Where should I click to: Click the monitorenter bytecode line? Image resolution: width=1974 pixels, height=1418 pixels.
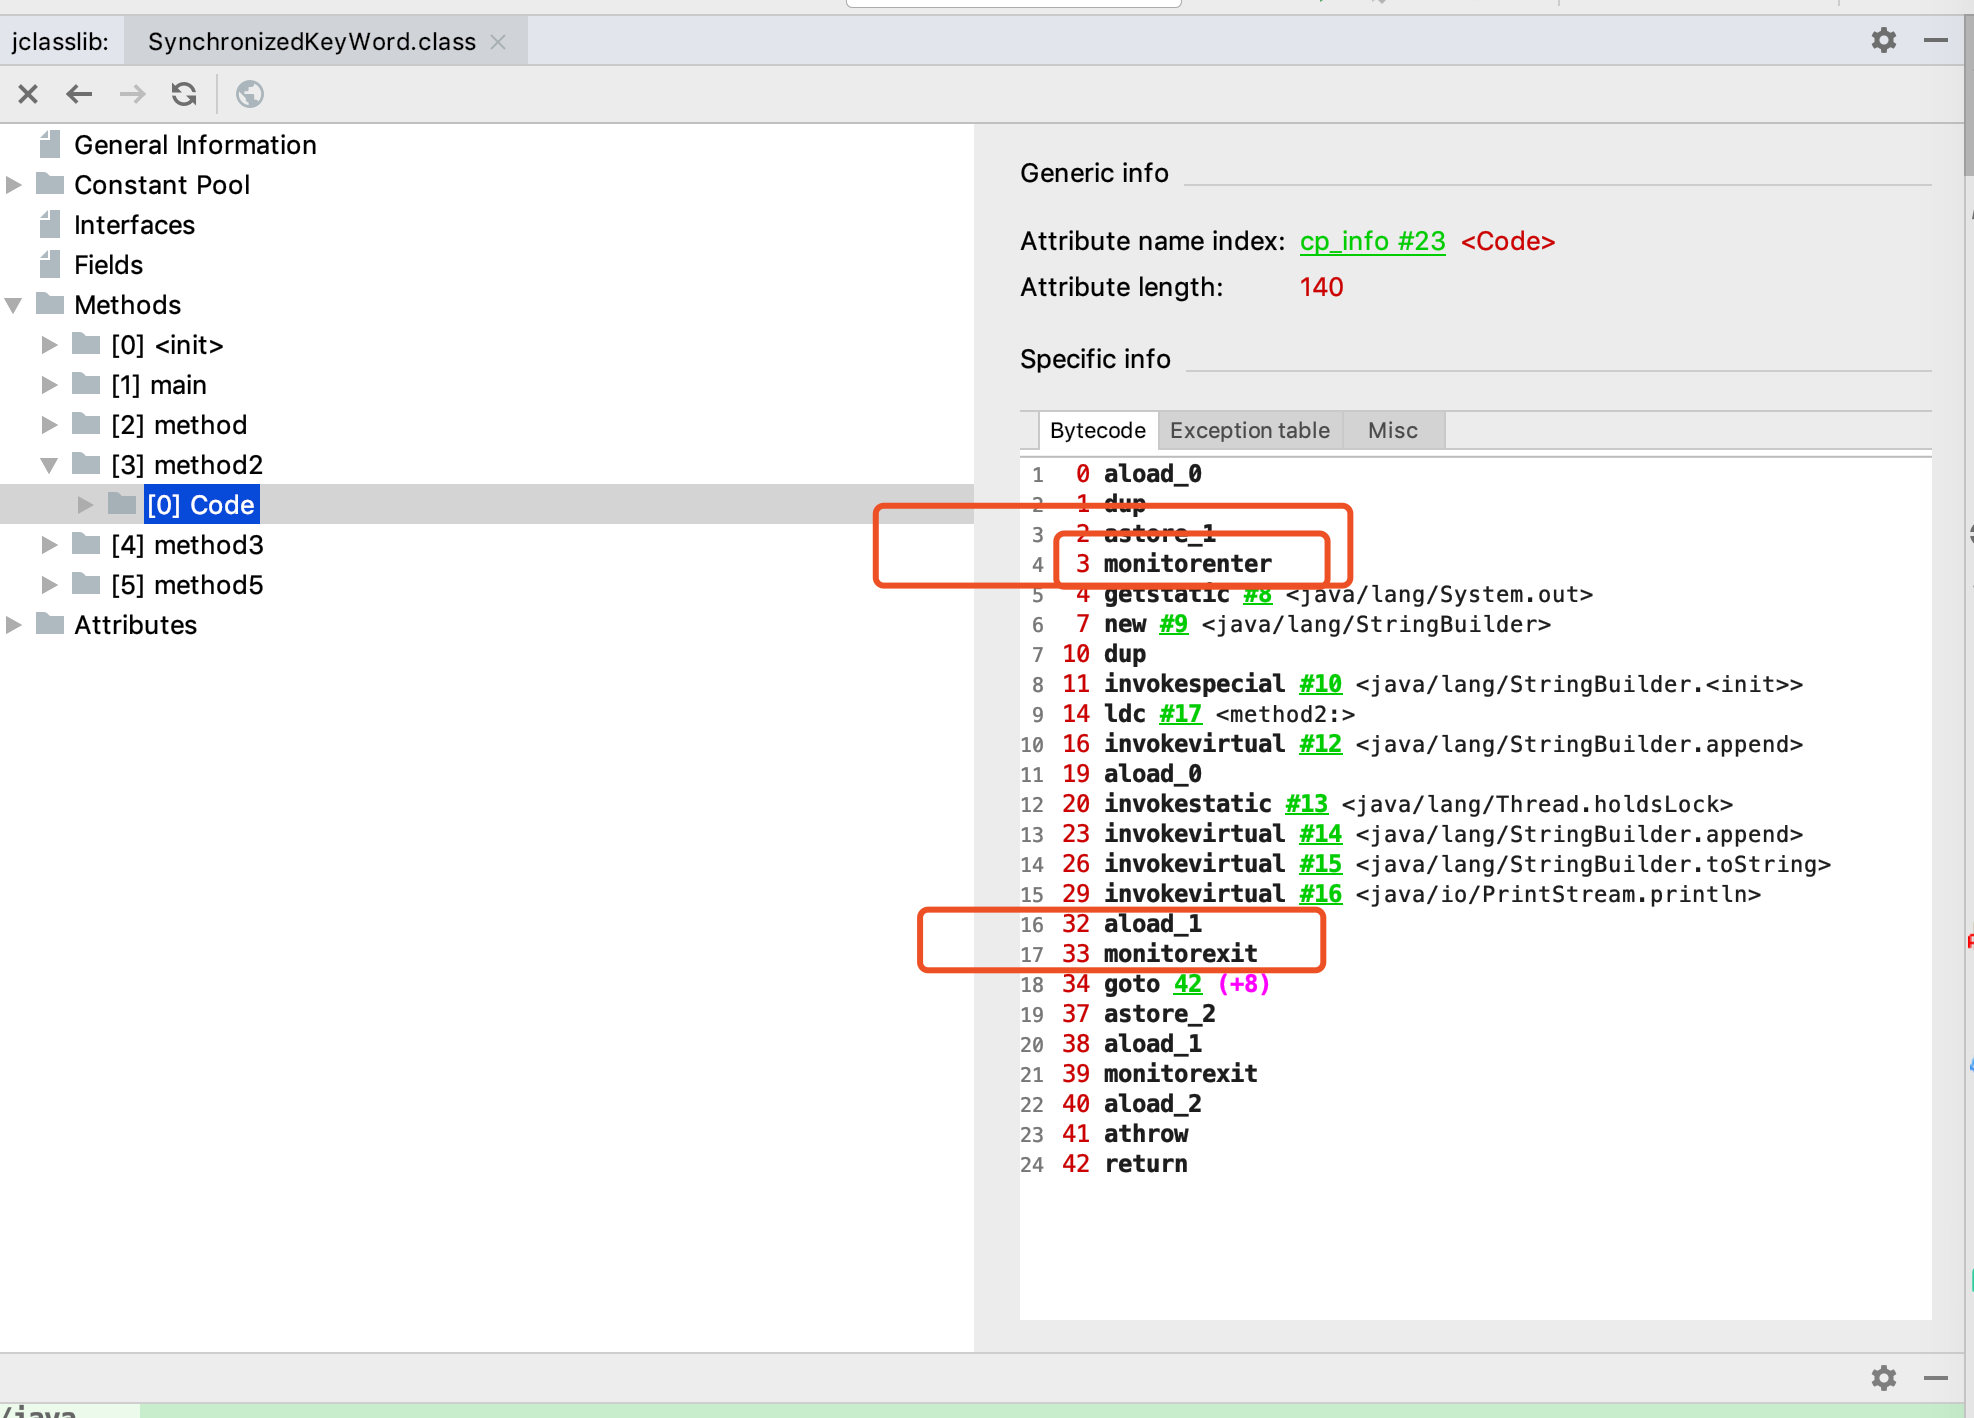click(x=1188, y=564)
